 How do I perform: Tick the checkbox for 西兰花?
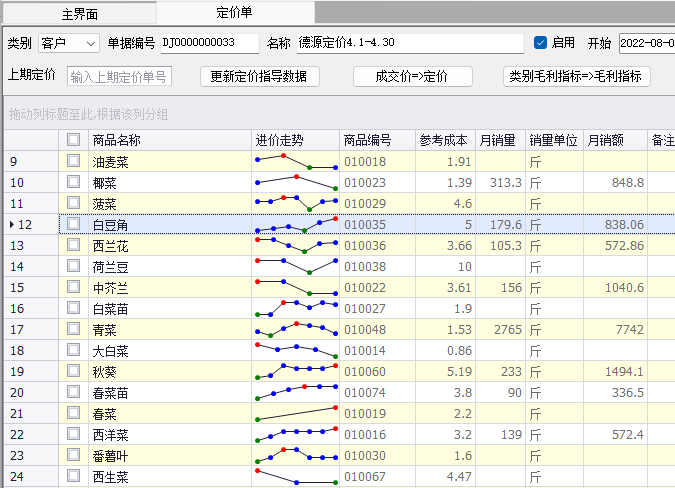(x=74, y=245)
